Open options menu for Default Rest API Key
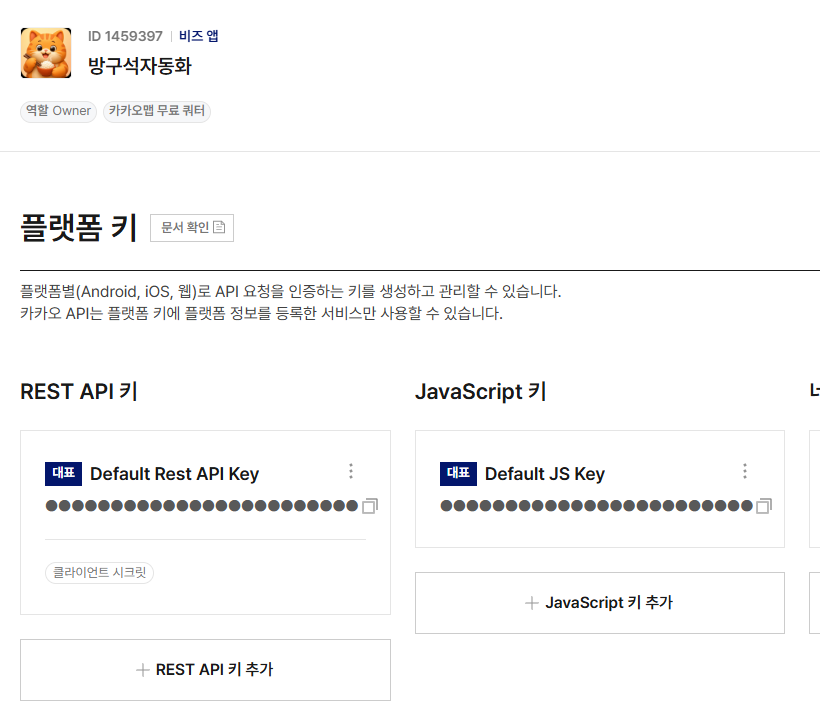Viewport: 820px width, 710px height. tap(351, 471)
